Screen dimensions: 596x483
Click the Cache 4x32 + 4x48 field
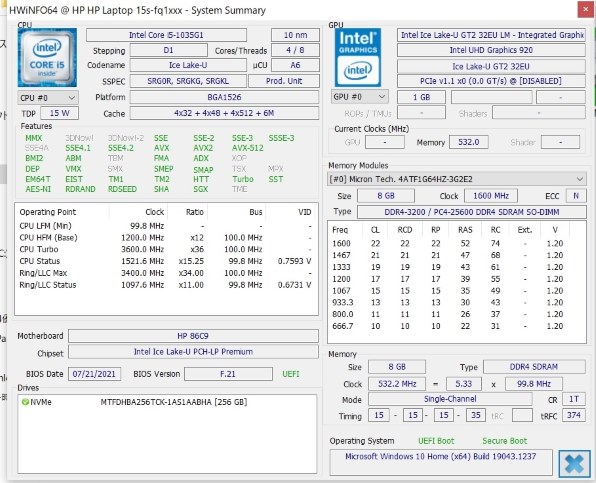pyautogui.click(x=224, y=113)
